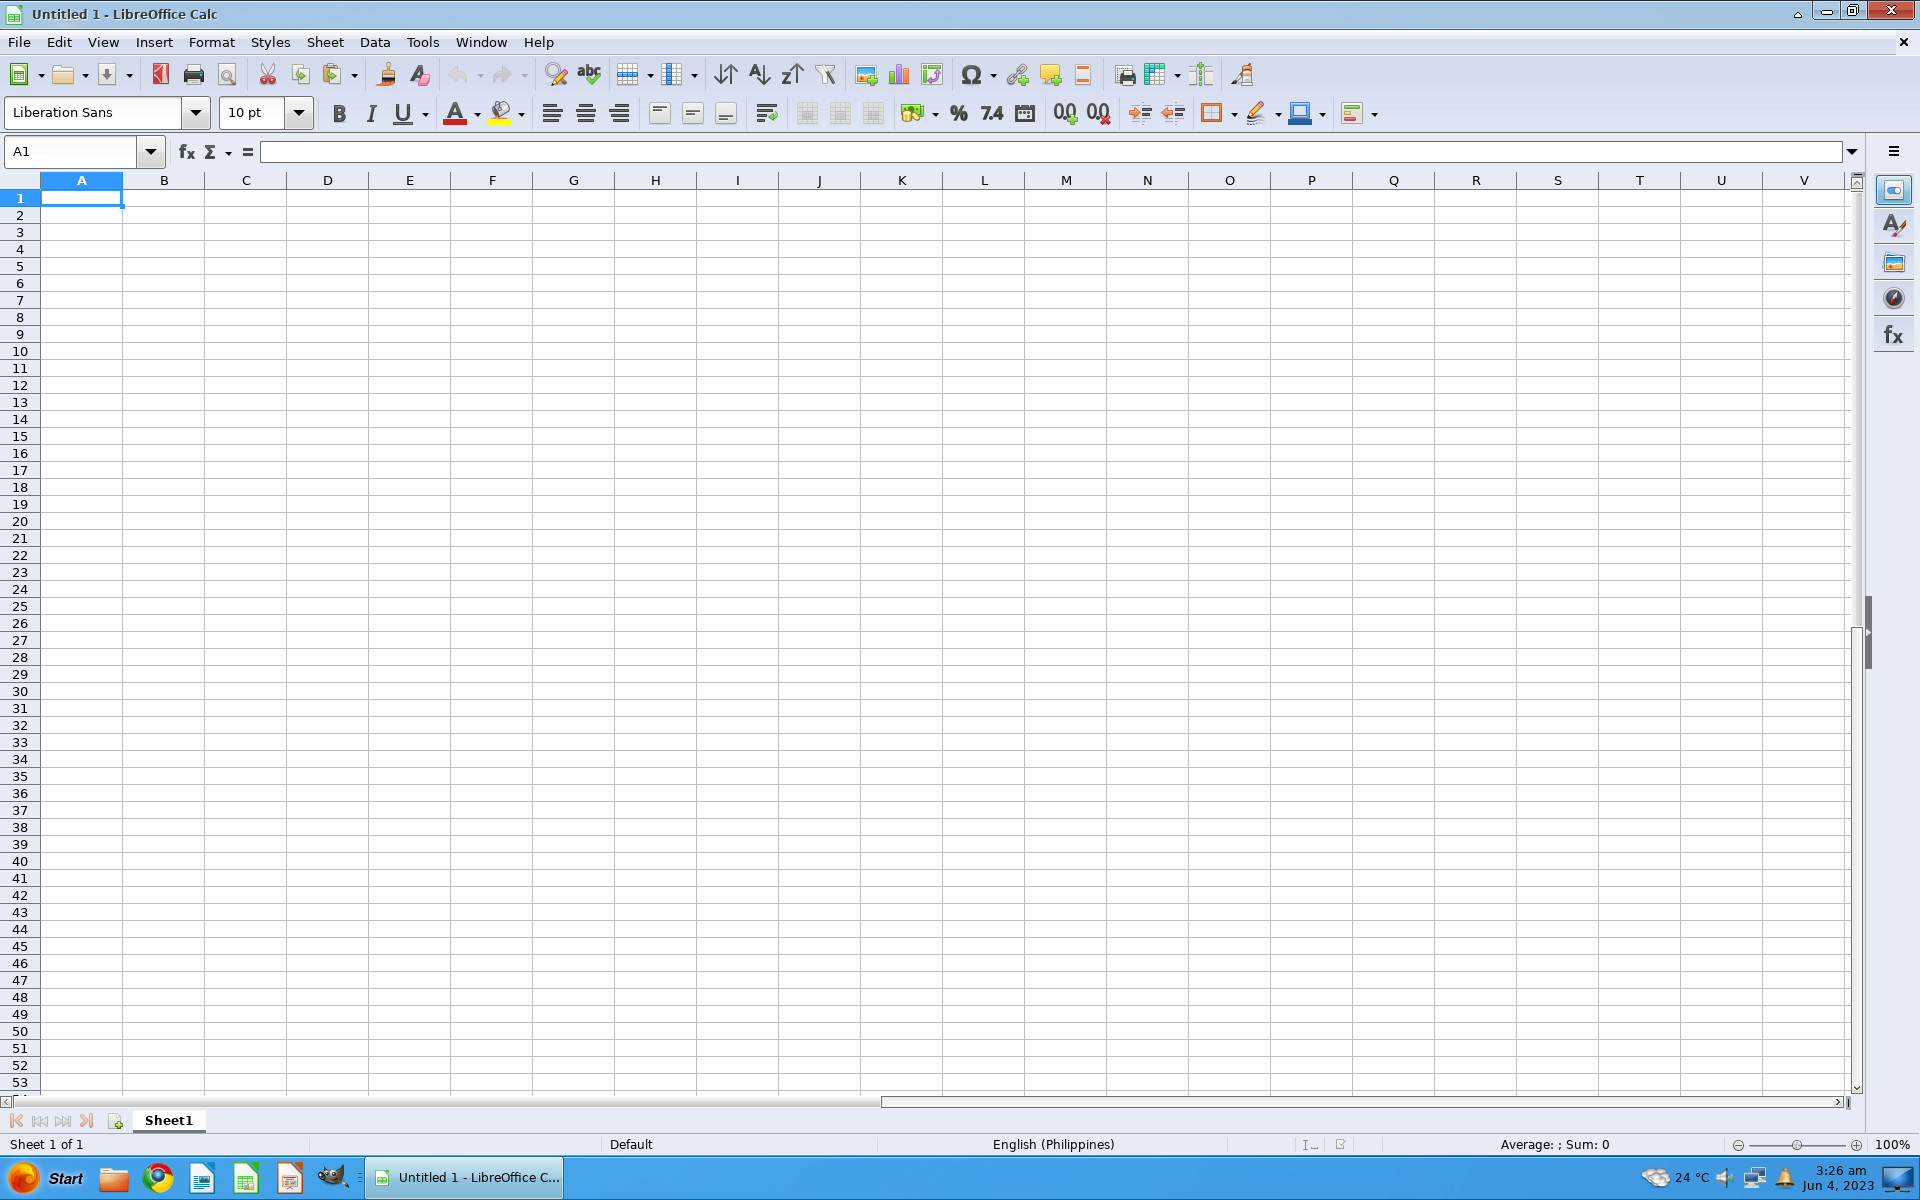Open the Function Wizard in formula bar
Viewport: 1920px width, 1200px height.
pyautogui.click(x=186, y=152)
